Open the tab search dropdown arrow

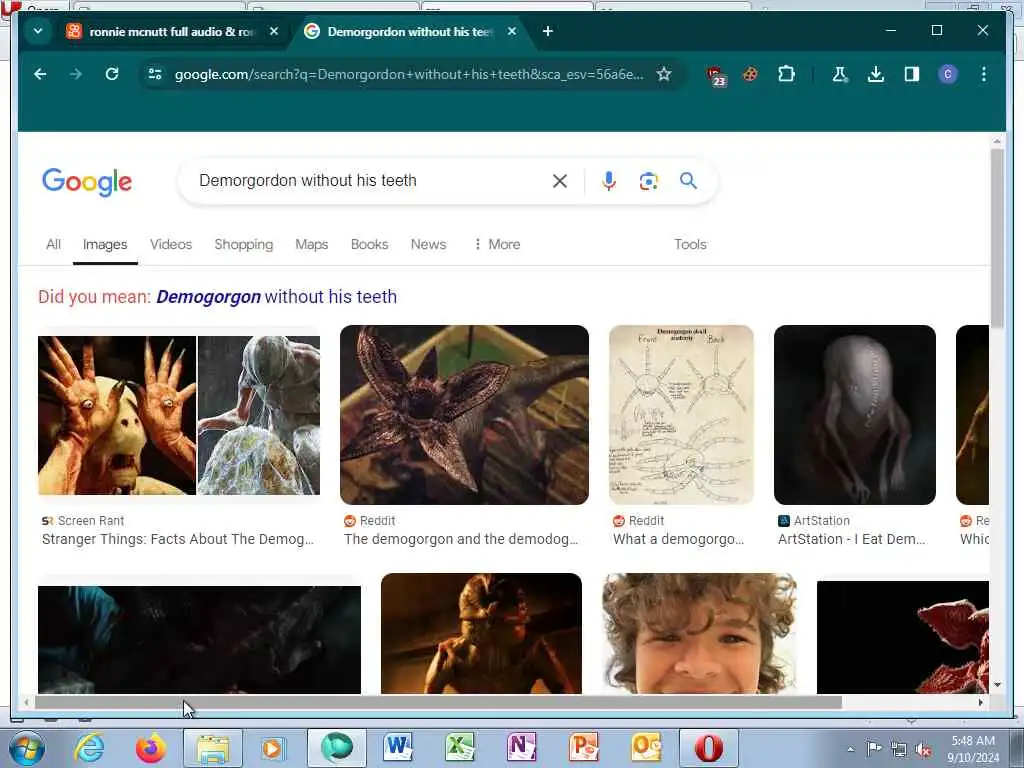coord(38,31)
